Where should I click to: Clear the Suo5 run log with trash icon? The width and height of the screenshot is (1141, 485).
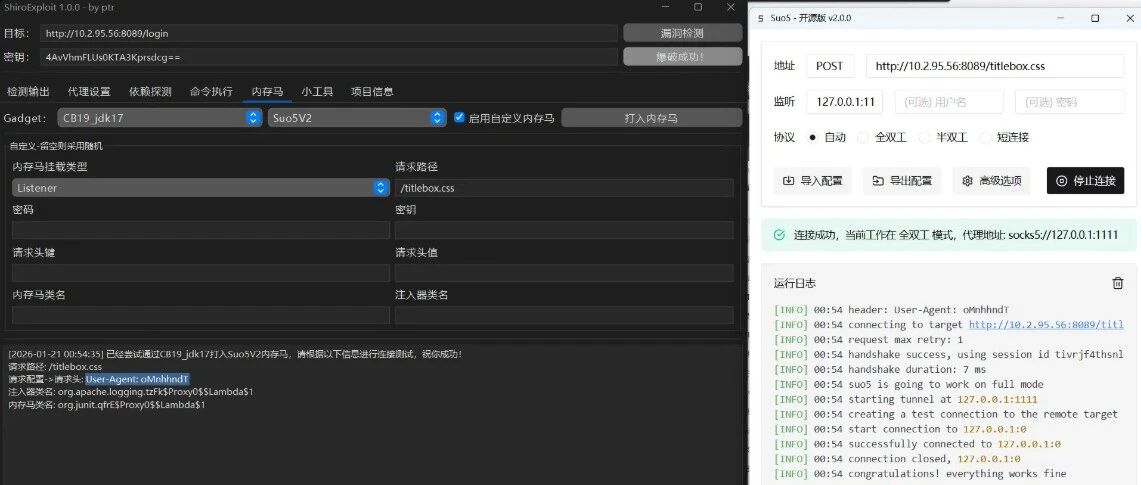[x=1118, y=283]
